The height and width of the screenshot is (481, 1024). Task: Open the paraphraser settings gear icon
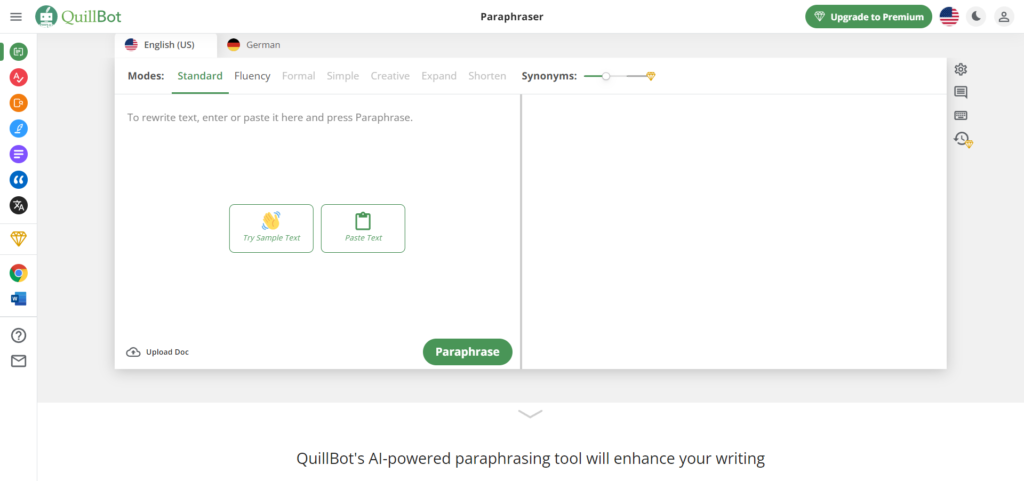961,69
